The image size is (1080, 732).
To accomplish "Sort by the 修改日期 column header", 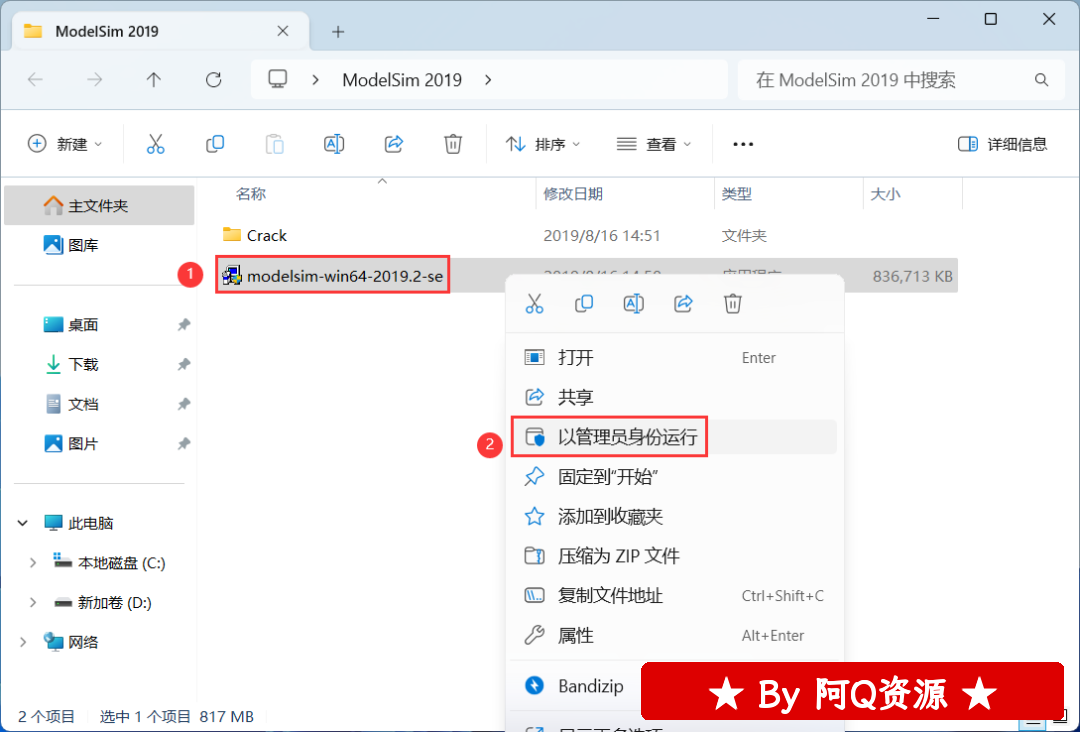I will click(573, 194).
